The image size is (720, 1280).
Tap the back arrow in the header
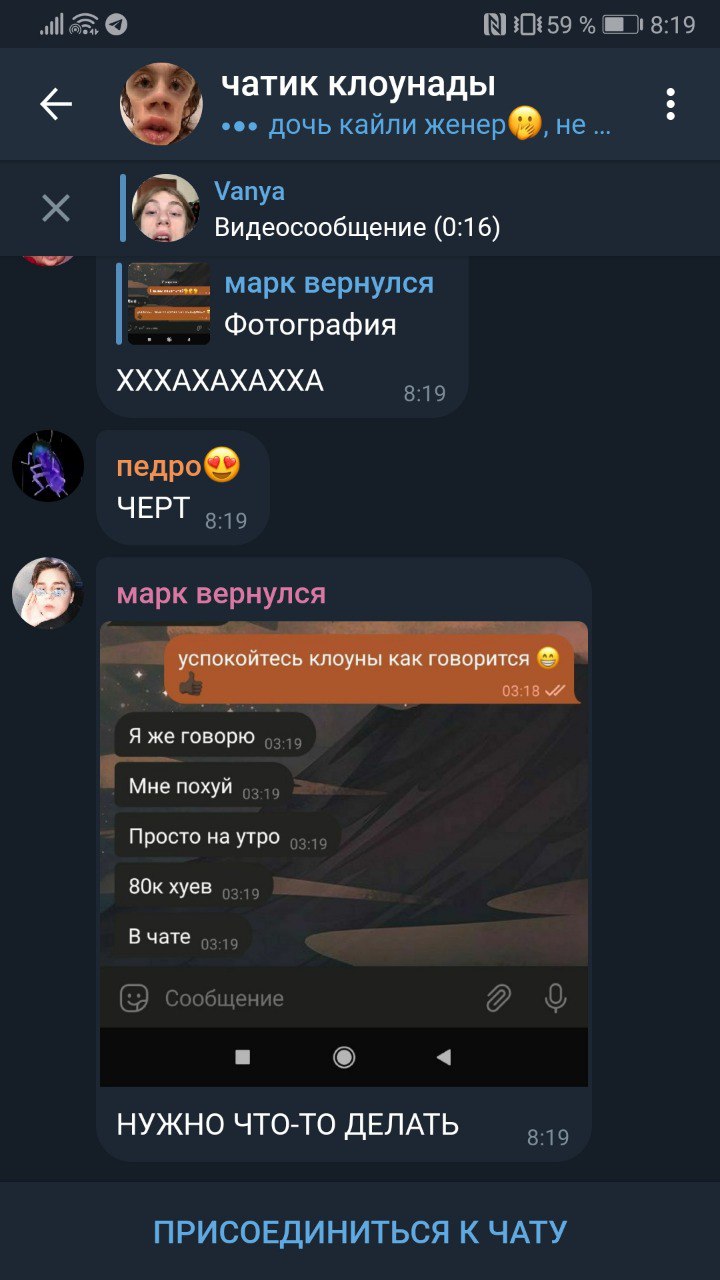tap(56, 104)
